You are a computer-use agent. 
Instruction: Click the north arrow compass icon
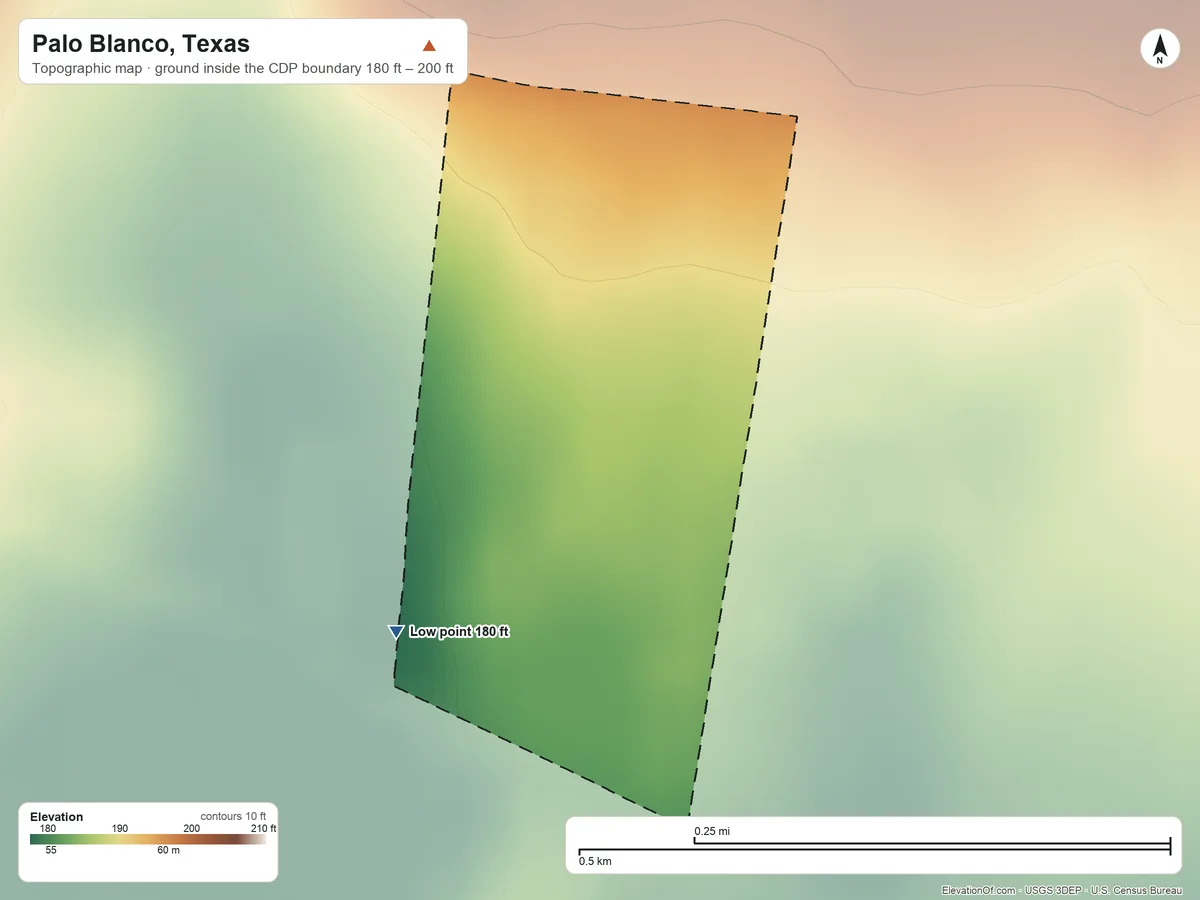pos(1160,49)
